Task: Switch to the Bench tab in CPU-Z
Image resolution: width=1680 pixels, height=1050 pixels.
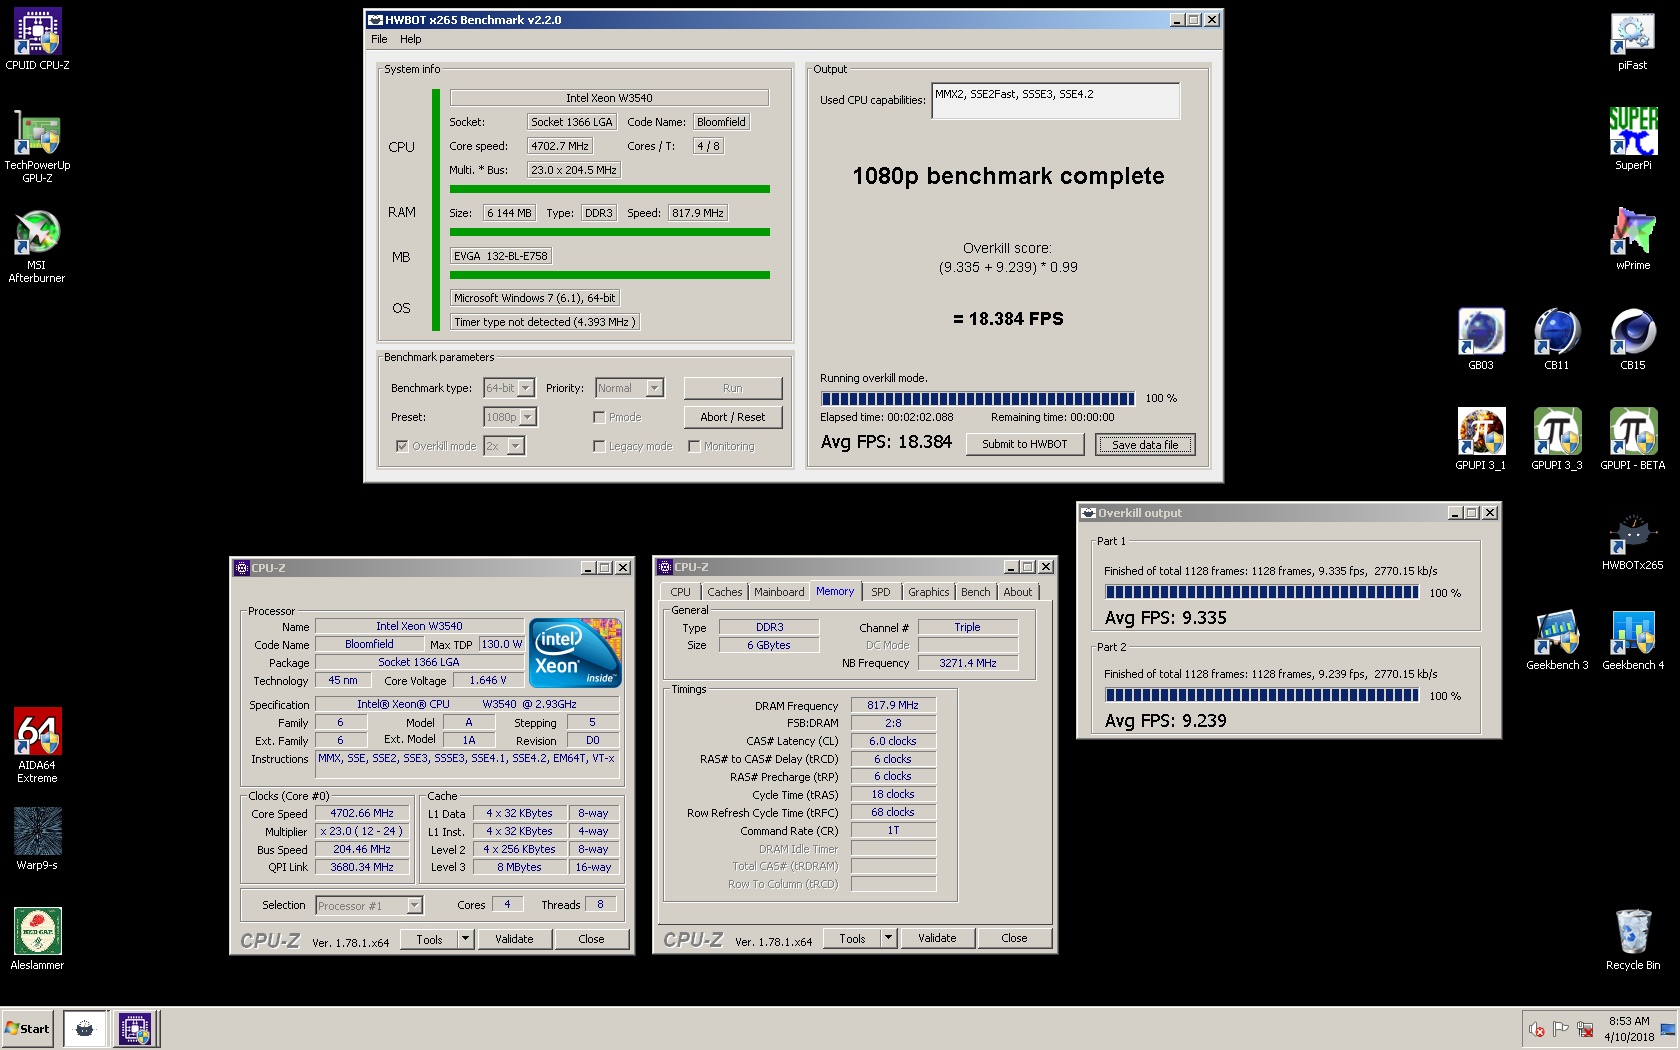Action: (x=976, y=592)
